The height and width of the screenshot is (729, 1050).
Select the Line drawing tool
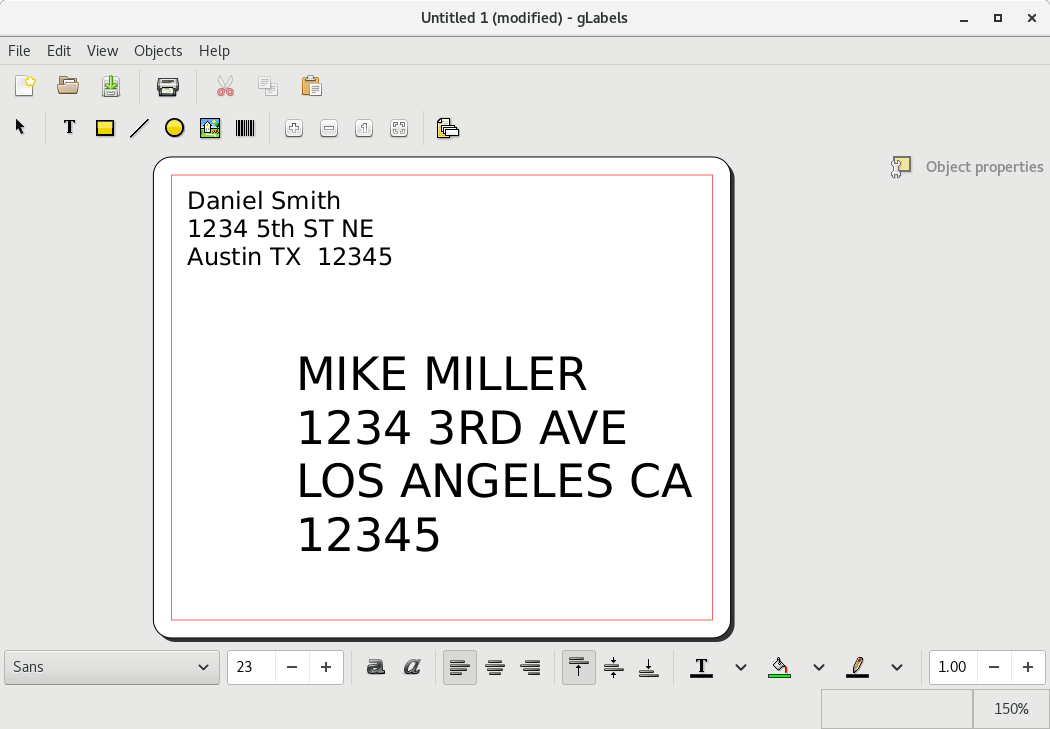(139, 128)
